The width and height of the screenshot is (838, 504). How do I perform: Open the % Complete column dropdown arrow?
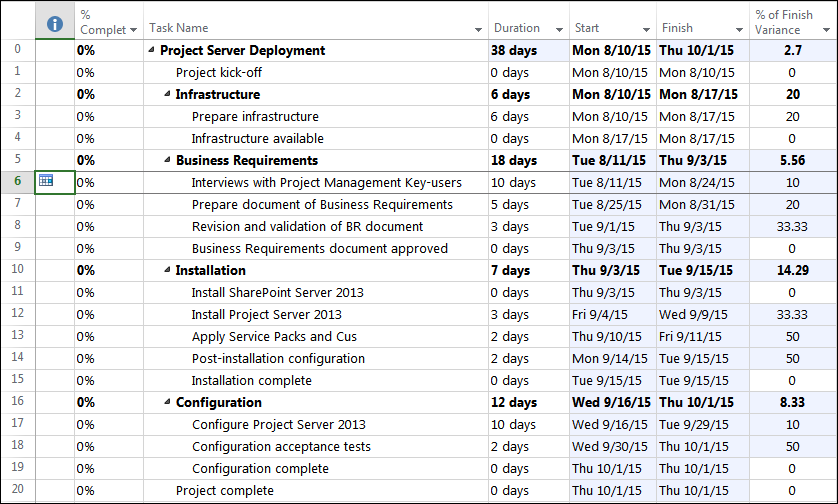[x=134, y=30]
